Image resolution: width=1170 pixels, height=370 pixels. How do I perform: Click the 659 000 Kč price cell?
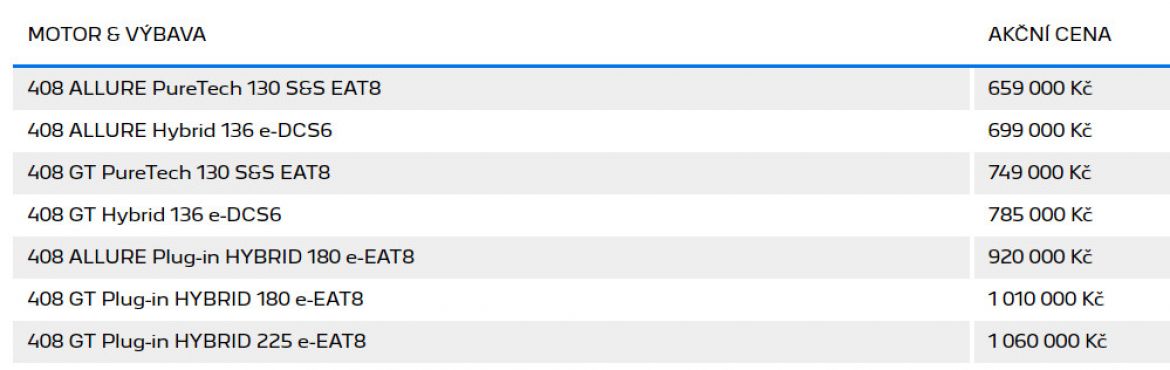[x=1072, y=89]
